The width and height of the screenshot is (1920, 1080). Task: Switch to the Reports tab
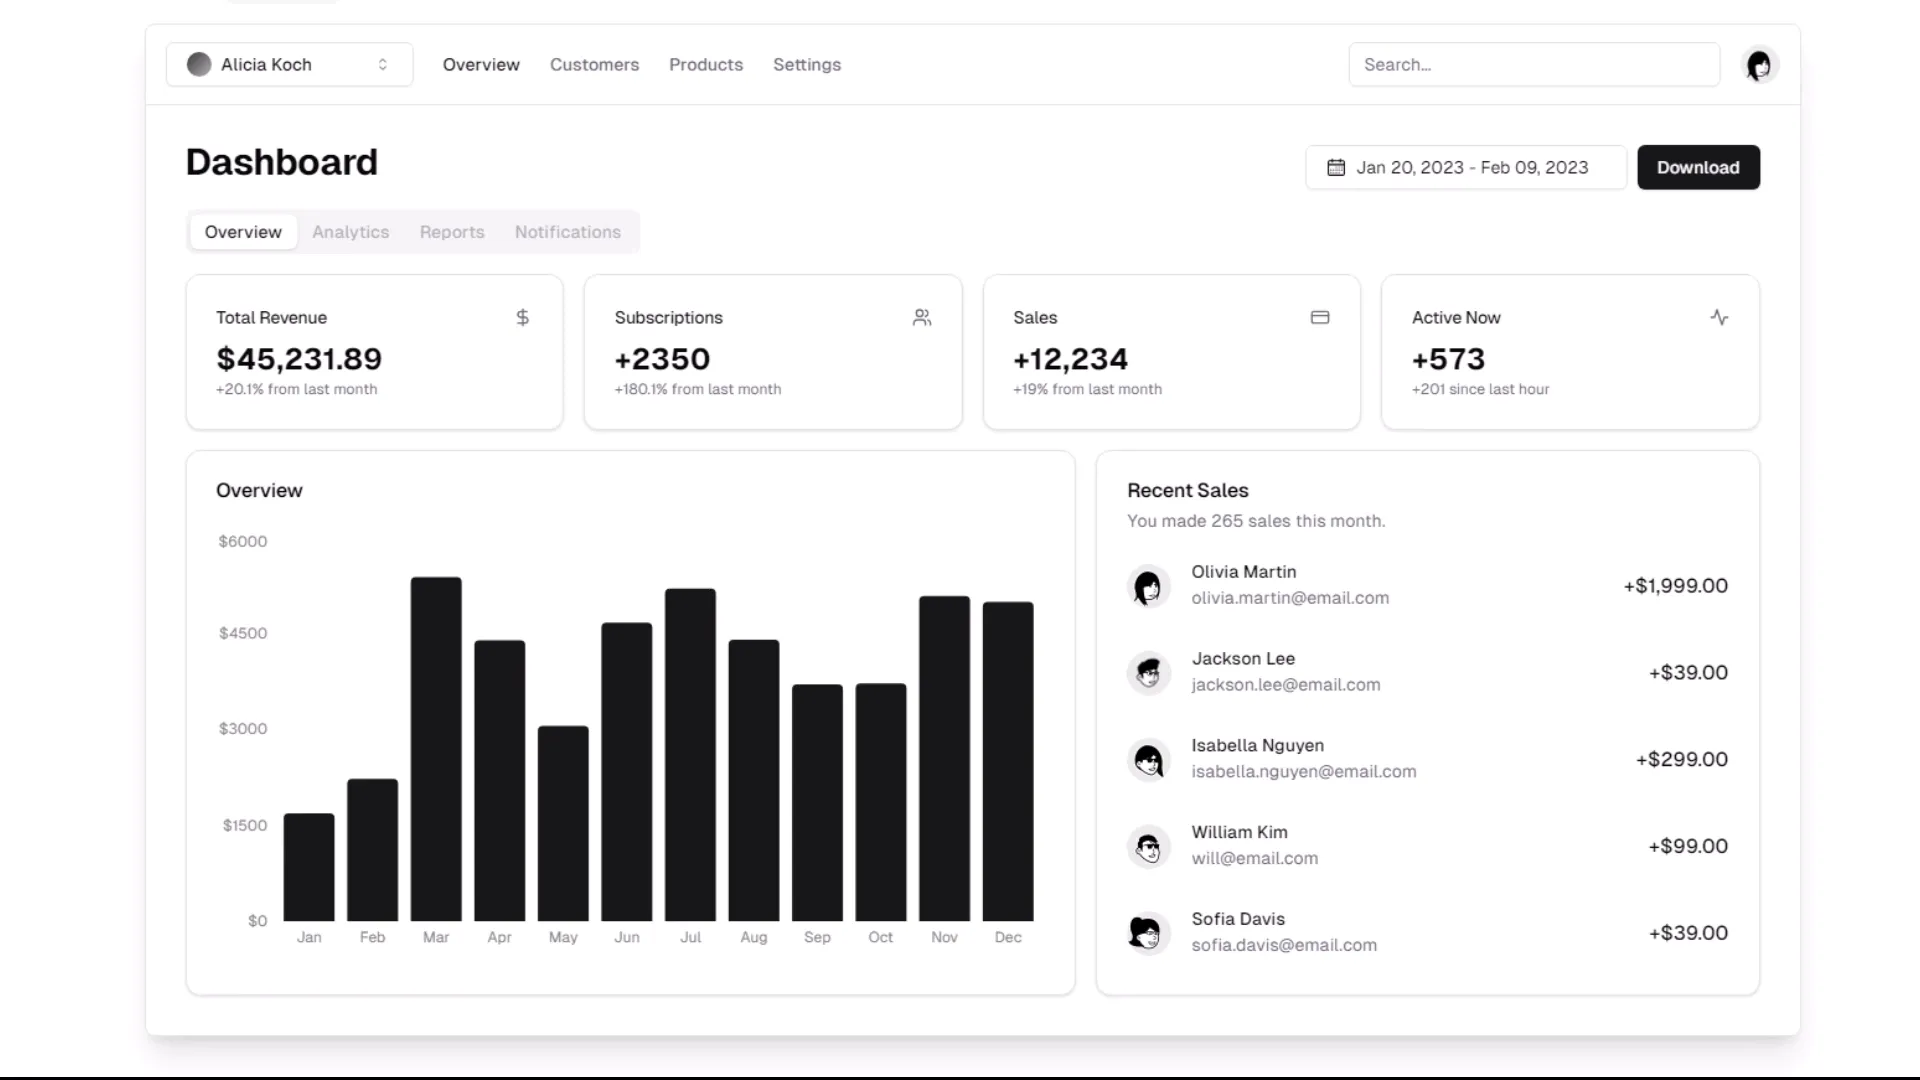point(452,232)
